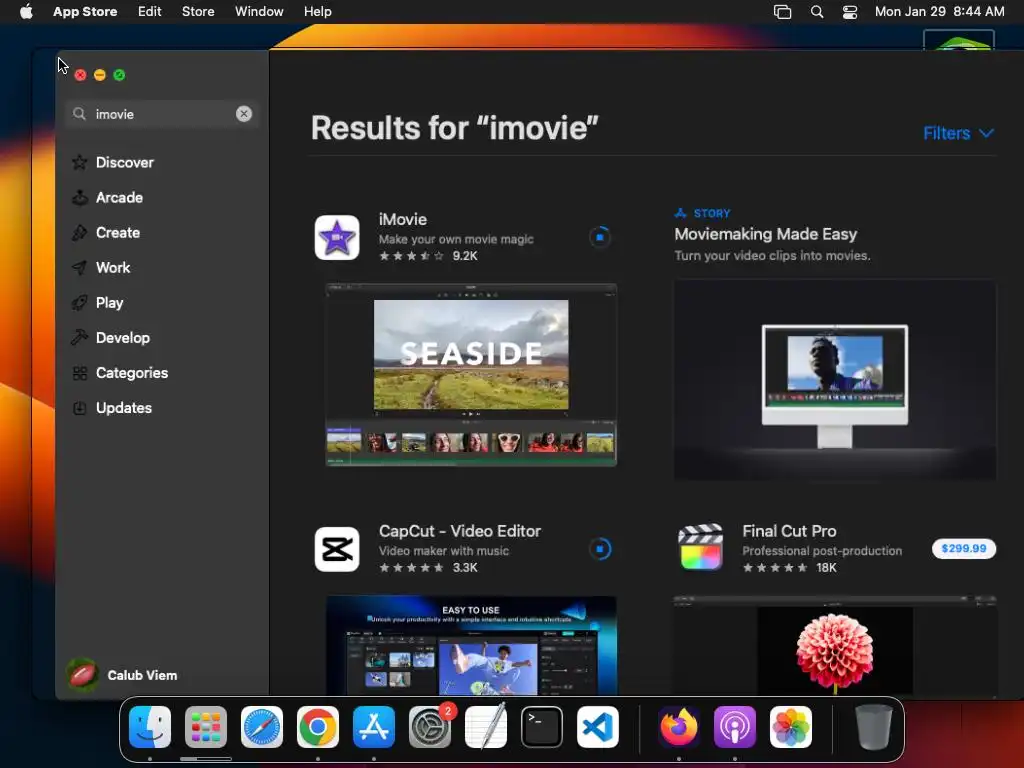
Task: Open Podcasts from the Dock
Action: click(735, 727)
